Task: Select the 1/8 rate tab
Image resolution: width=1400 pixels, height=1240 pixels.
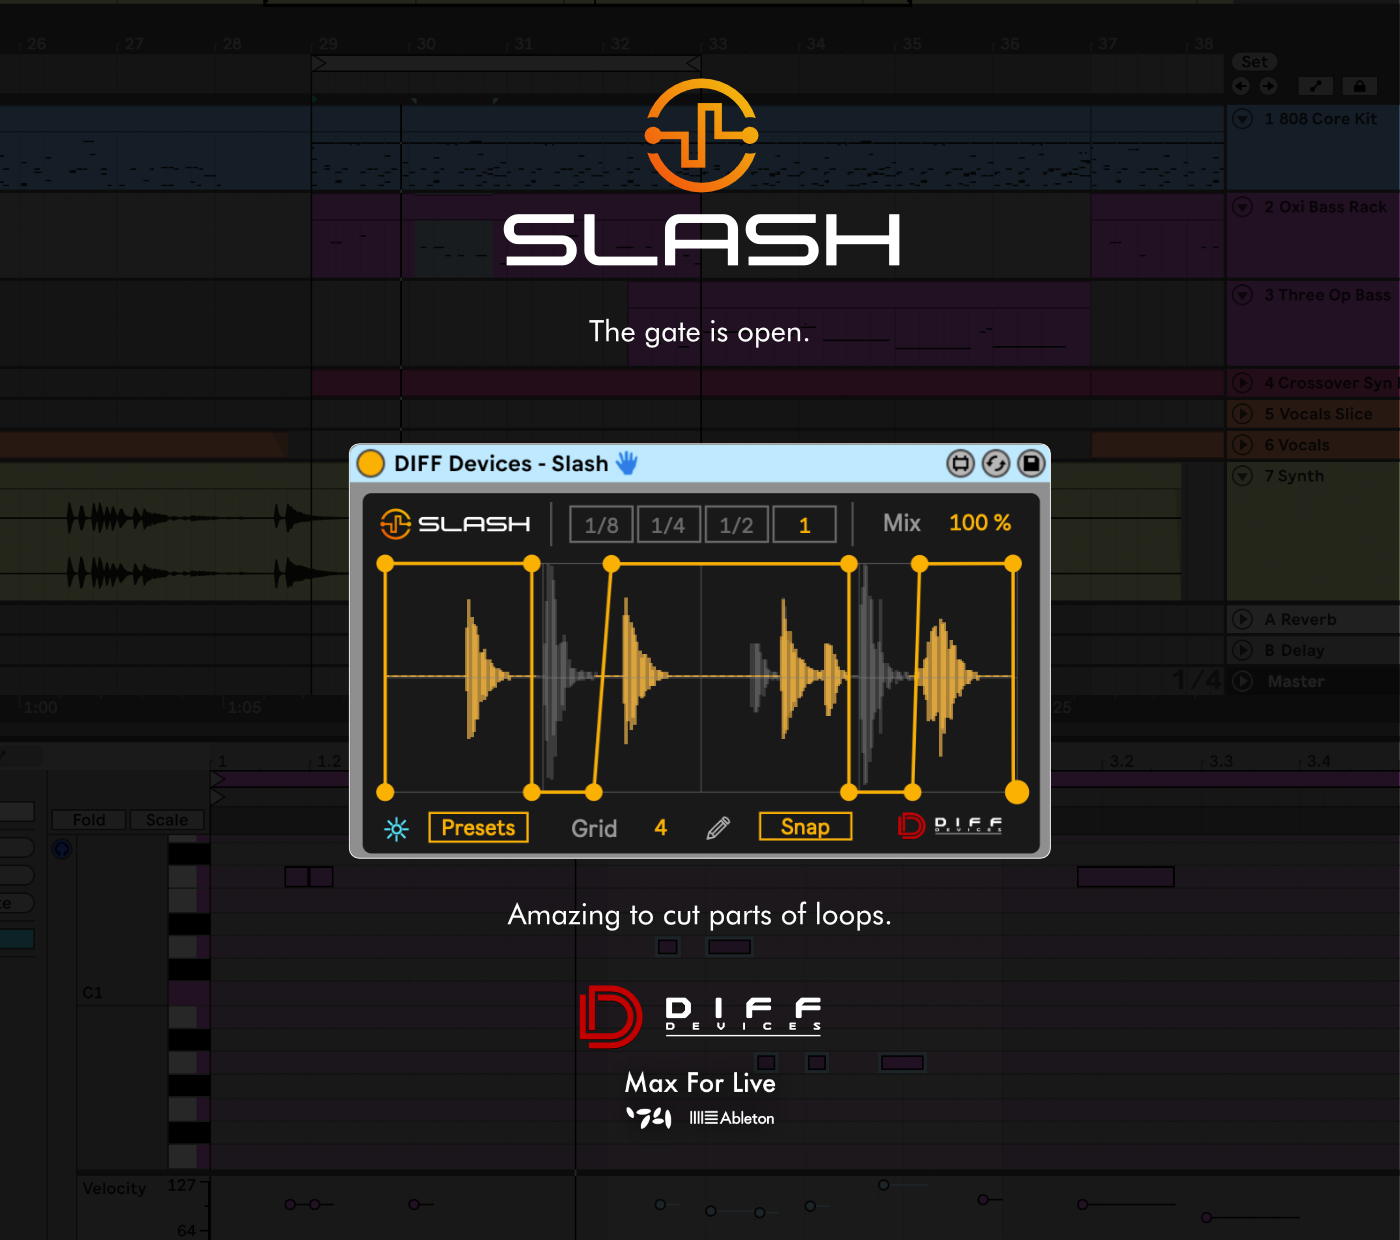Action: click(x=601, y=525)
